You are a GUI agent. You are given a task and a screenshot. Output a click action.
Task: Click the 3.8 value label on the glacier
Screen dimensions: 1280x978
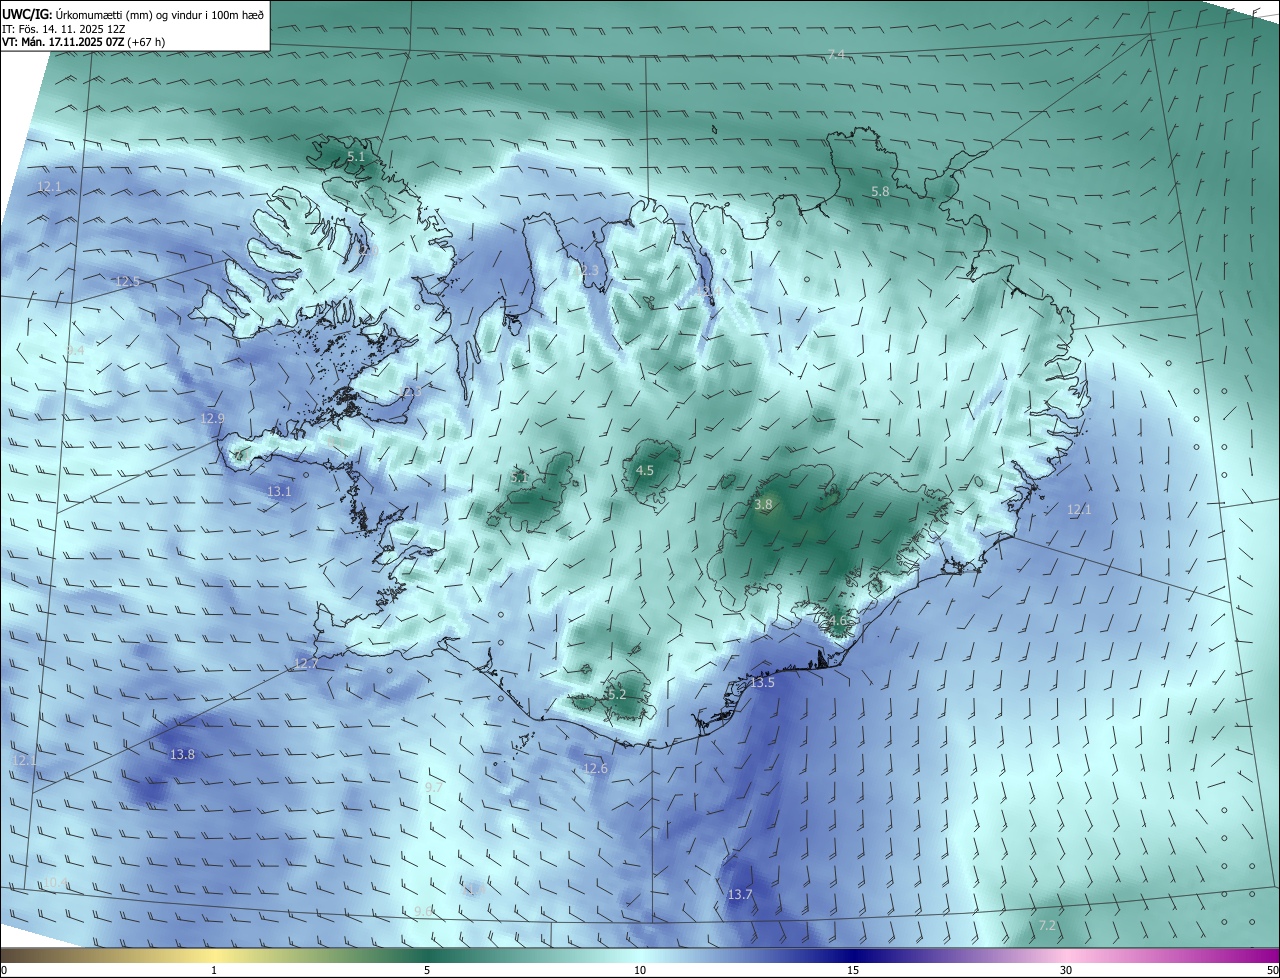[763, 505]
